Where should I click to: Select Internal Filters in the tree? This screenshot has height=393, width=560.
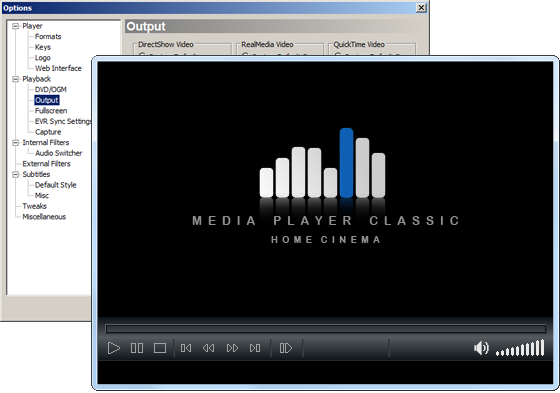tap(46, 143)
